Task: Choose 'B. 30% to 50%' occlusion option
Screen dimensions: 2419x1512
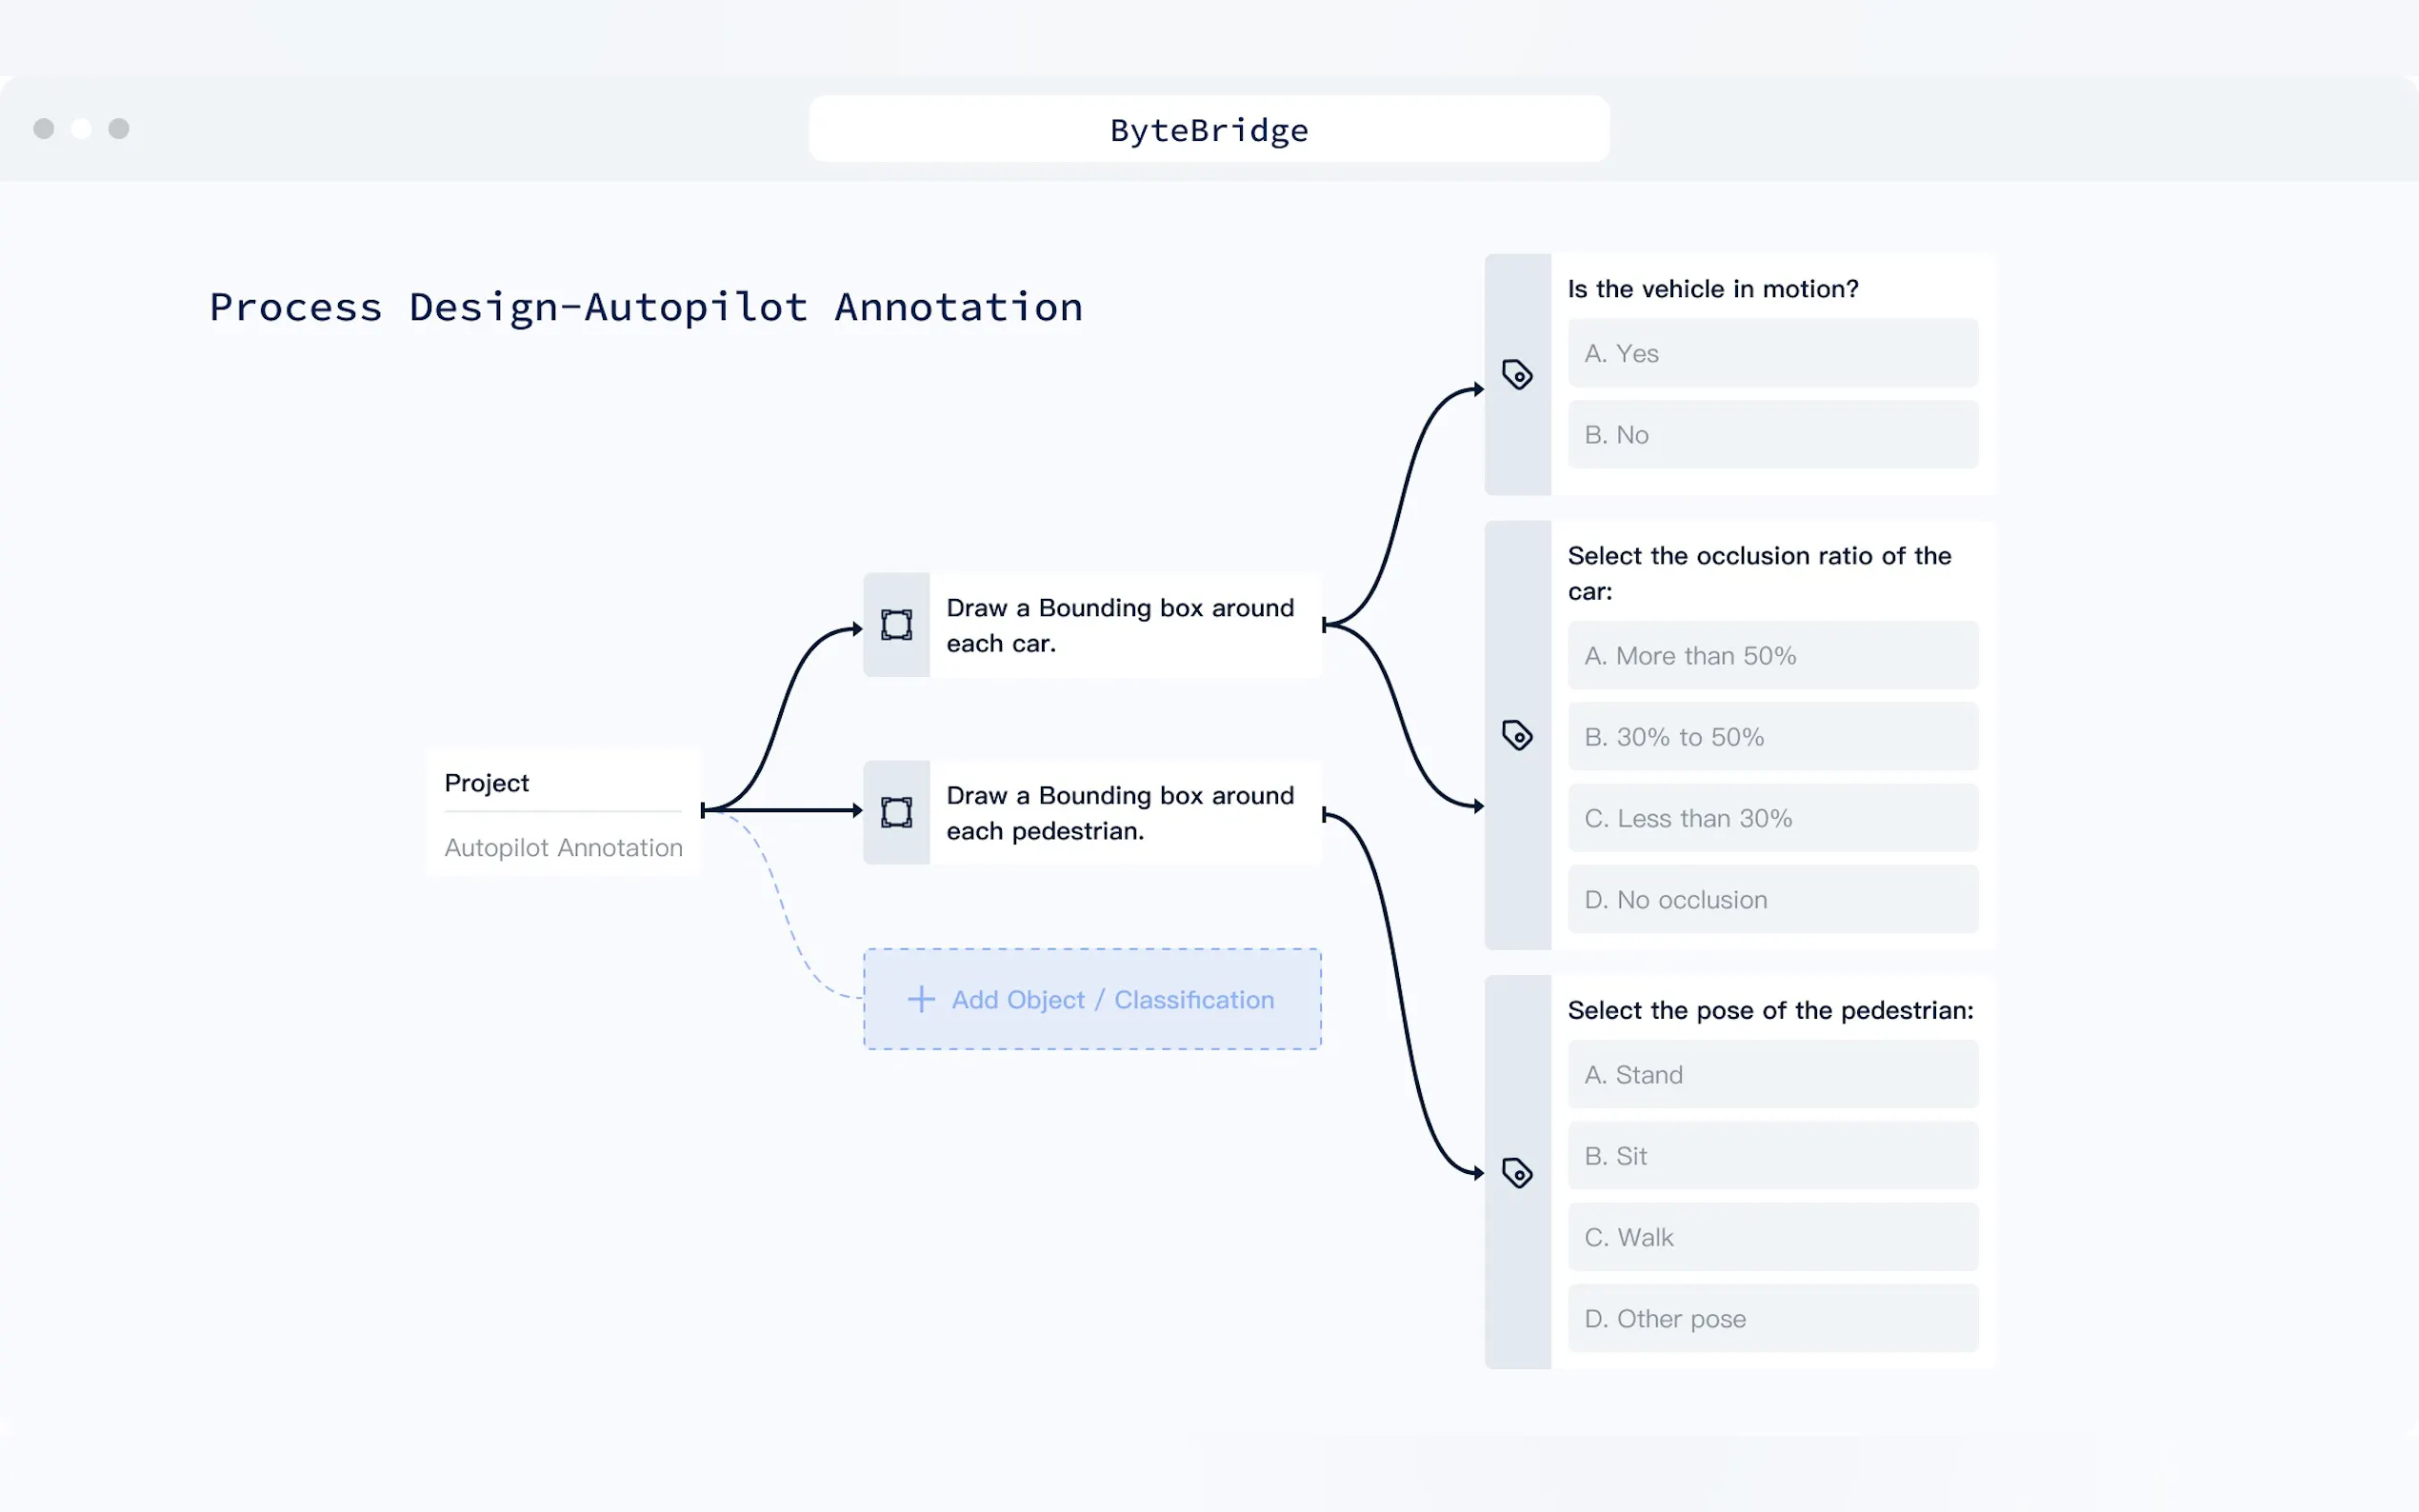Action: pyautogui.click(x=1772, y=737)
